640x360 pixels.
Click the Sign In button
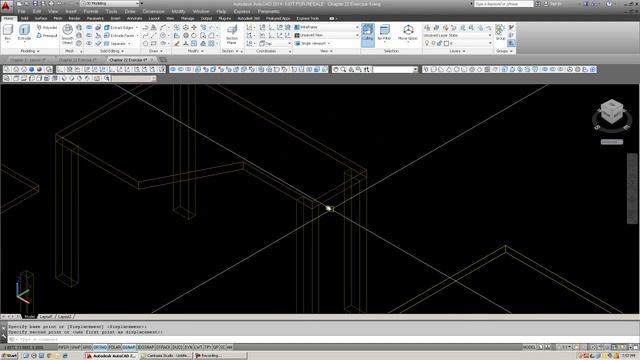coord(553,4)
